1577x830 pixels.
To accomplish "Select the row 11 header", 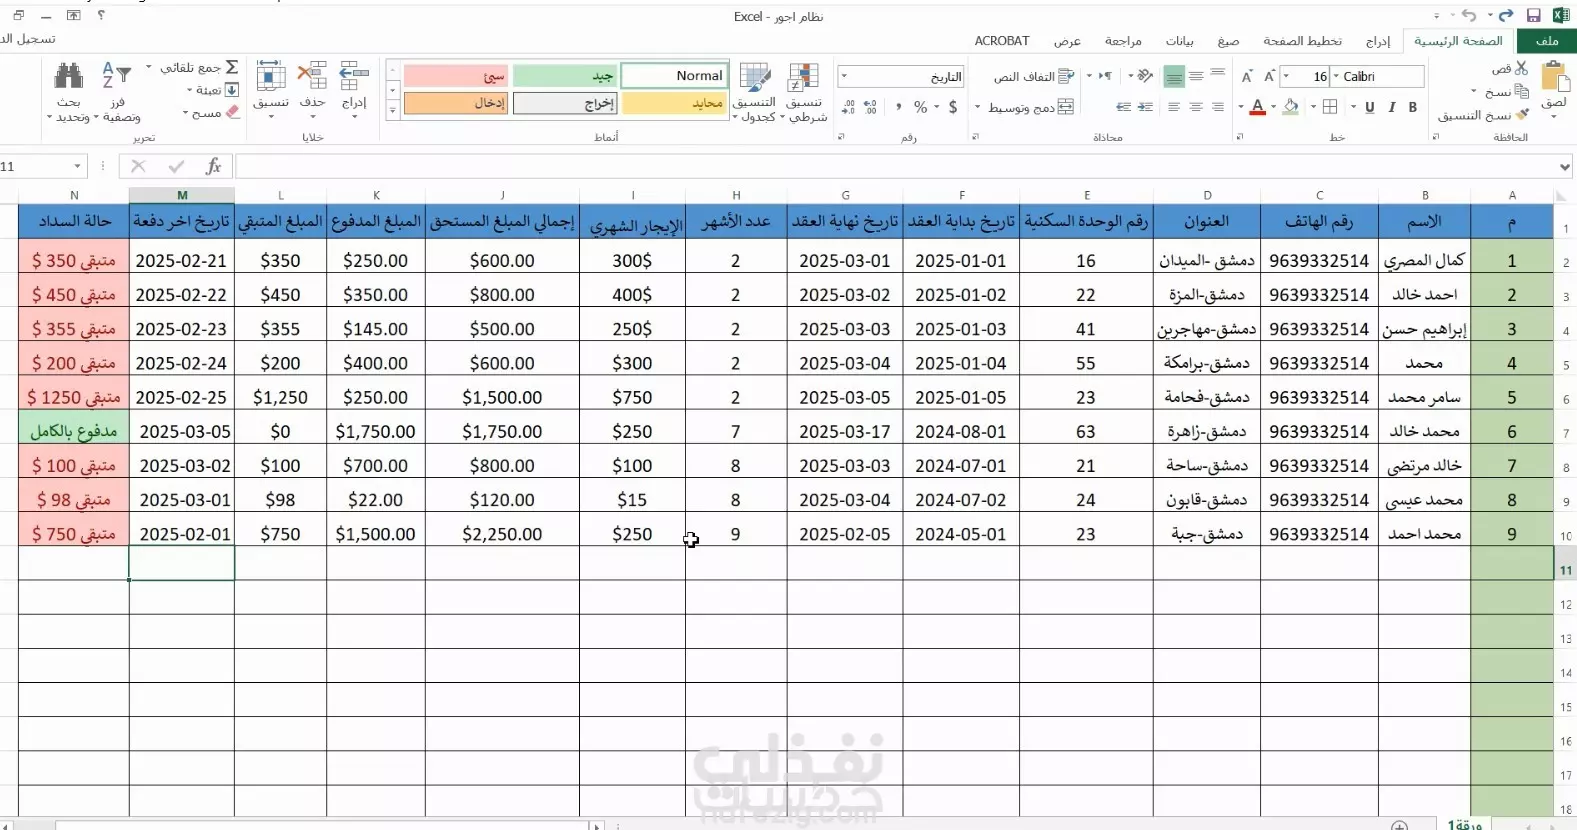I will tap(1565, 569).
